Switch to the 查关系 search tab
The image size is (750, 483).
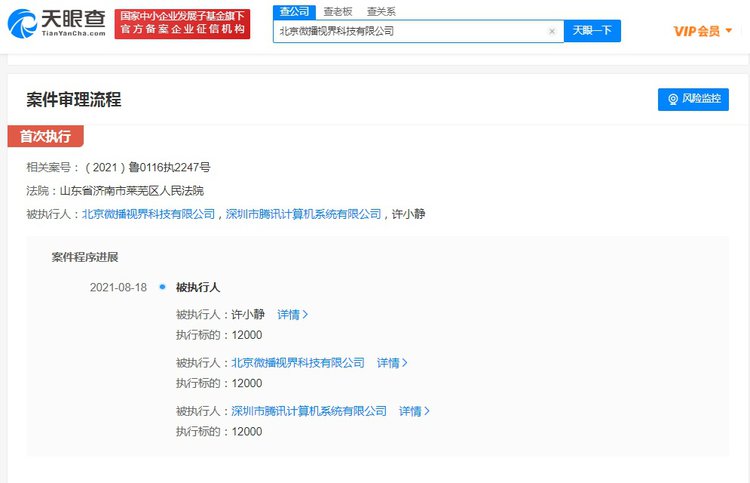pos(381,12)
